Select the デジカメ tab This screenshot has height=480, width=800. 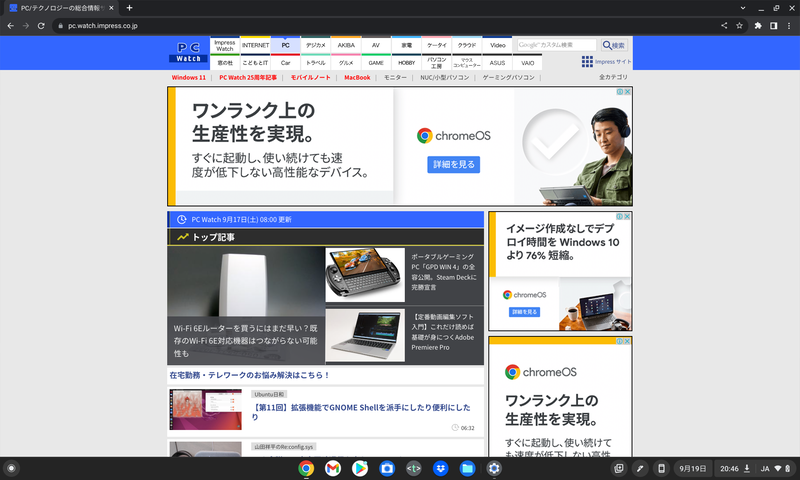click(x=316, y=45)
